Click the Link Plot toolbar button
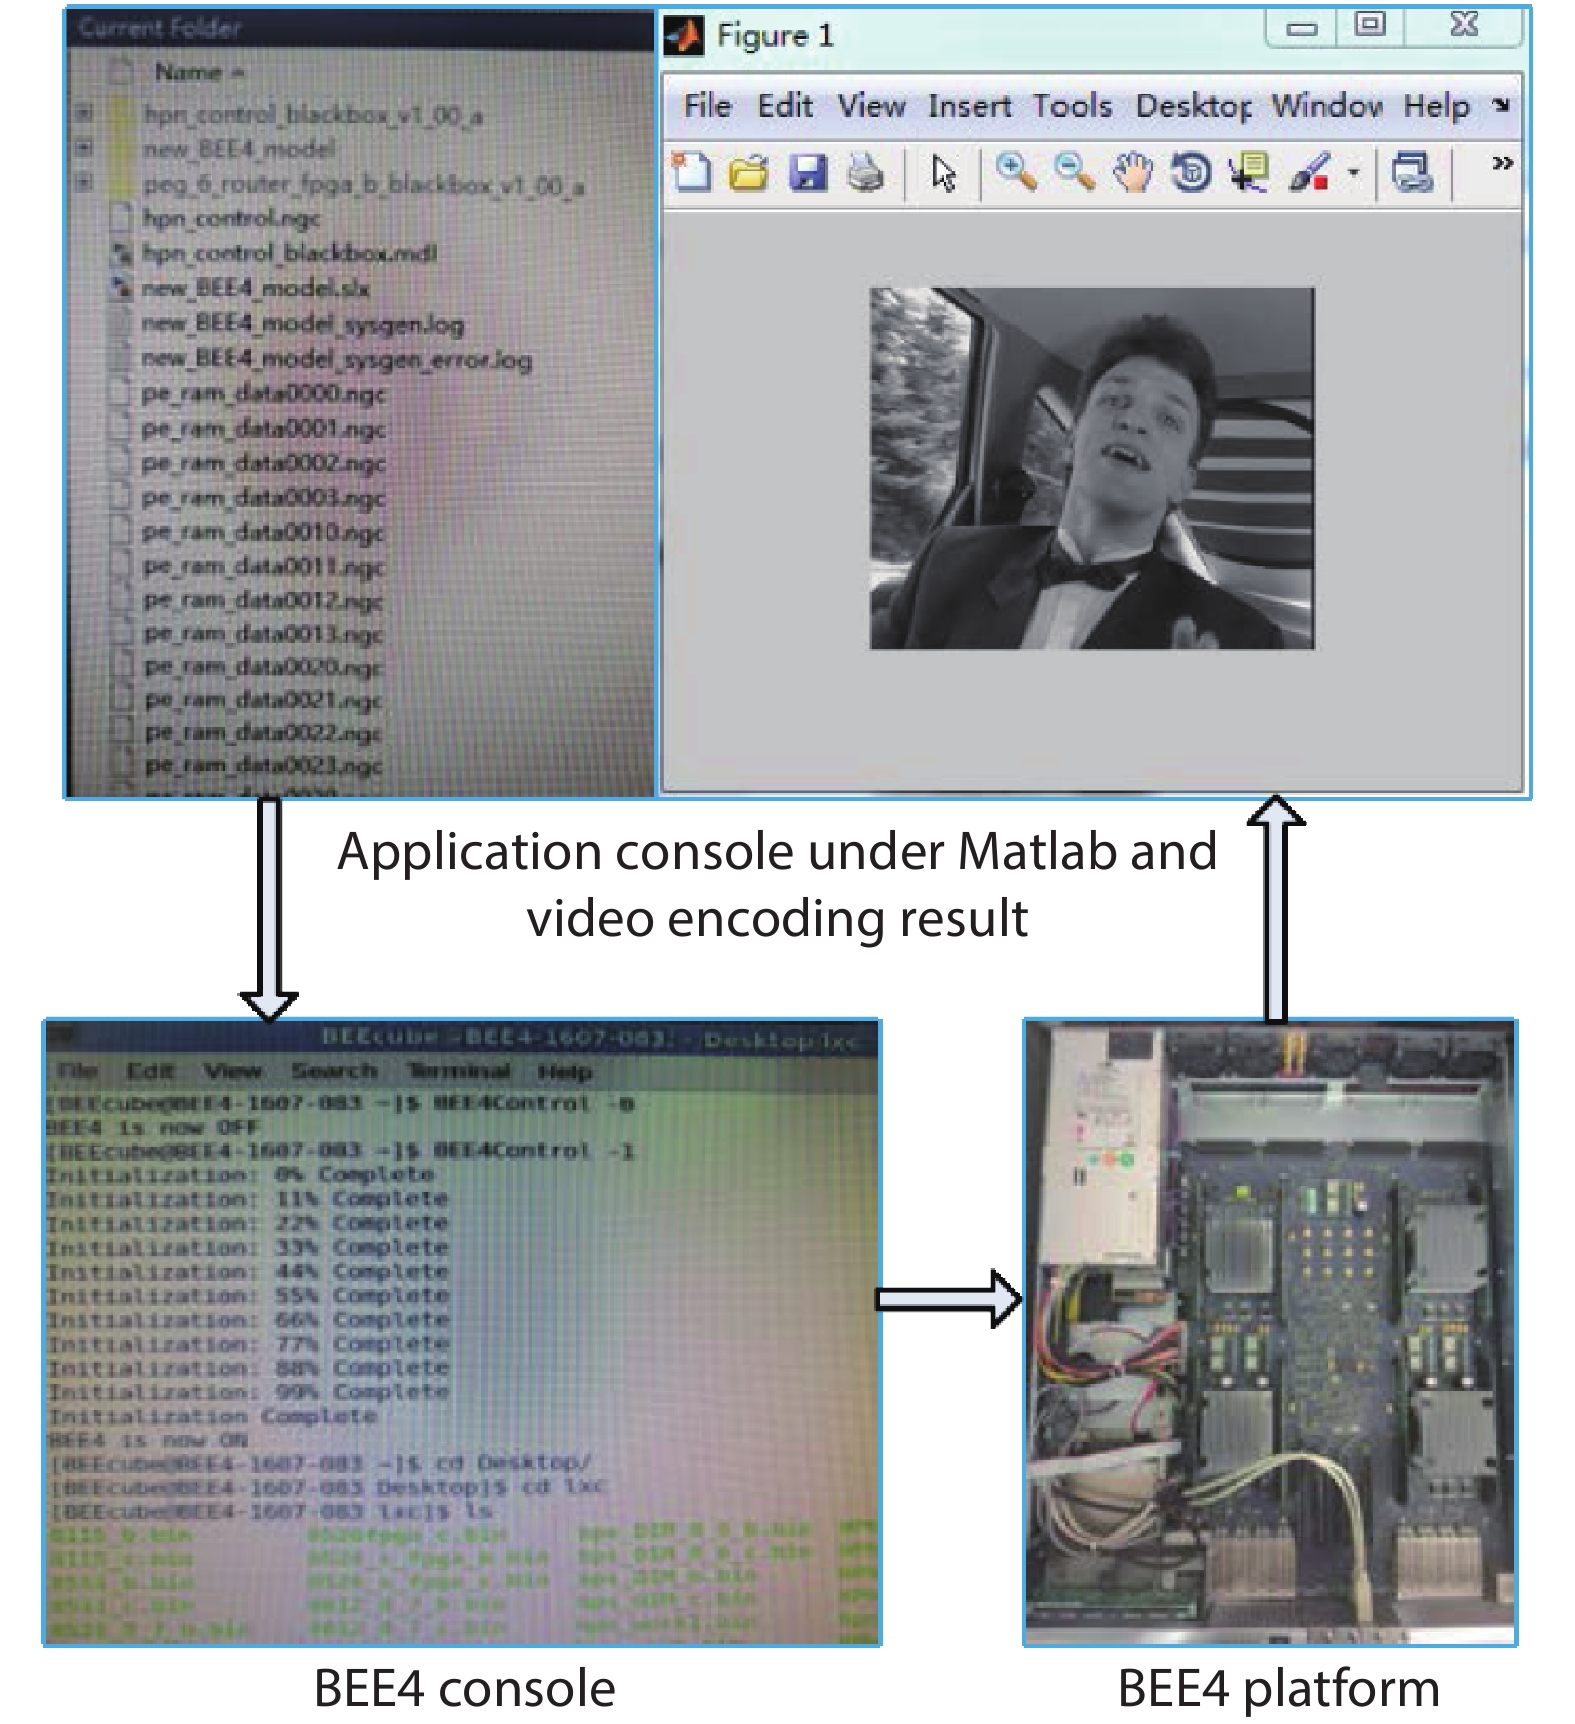The width and height of the screenshot is (1575, 1724). [1411, 173]
